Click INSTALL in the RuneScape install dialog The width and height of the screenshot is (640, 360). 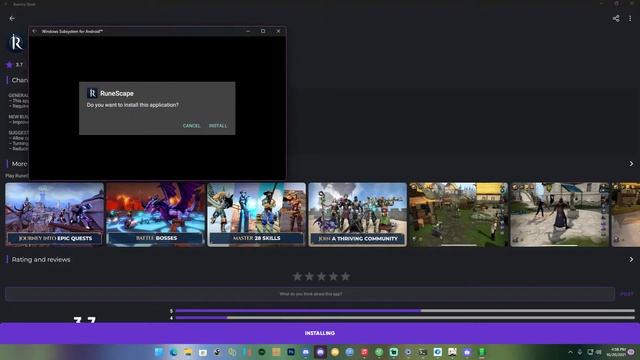click(218, 126)
